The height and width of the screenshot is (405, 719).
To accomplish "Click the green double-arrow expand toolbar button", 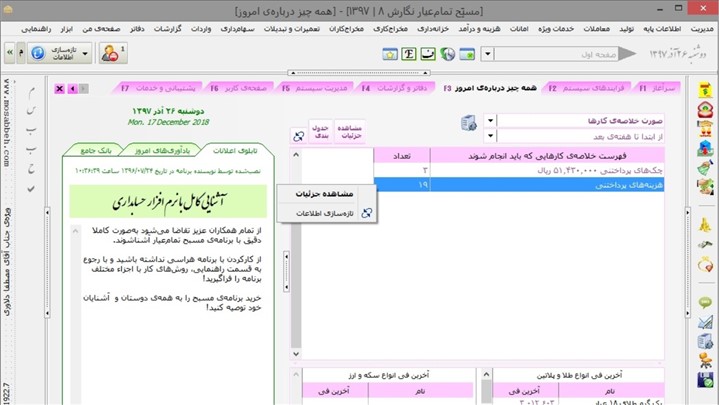I will [x=10, y=53].
